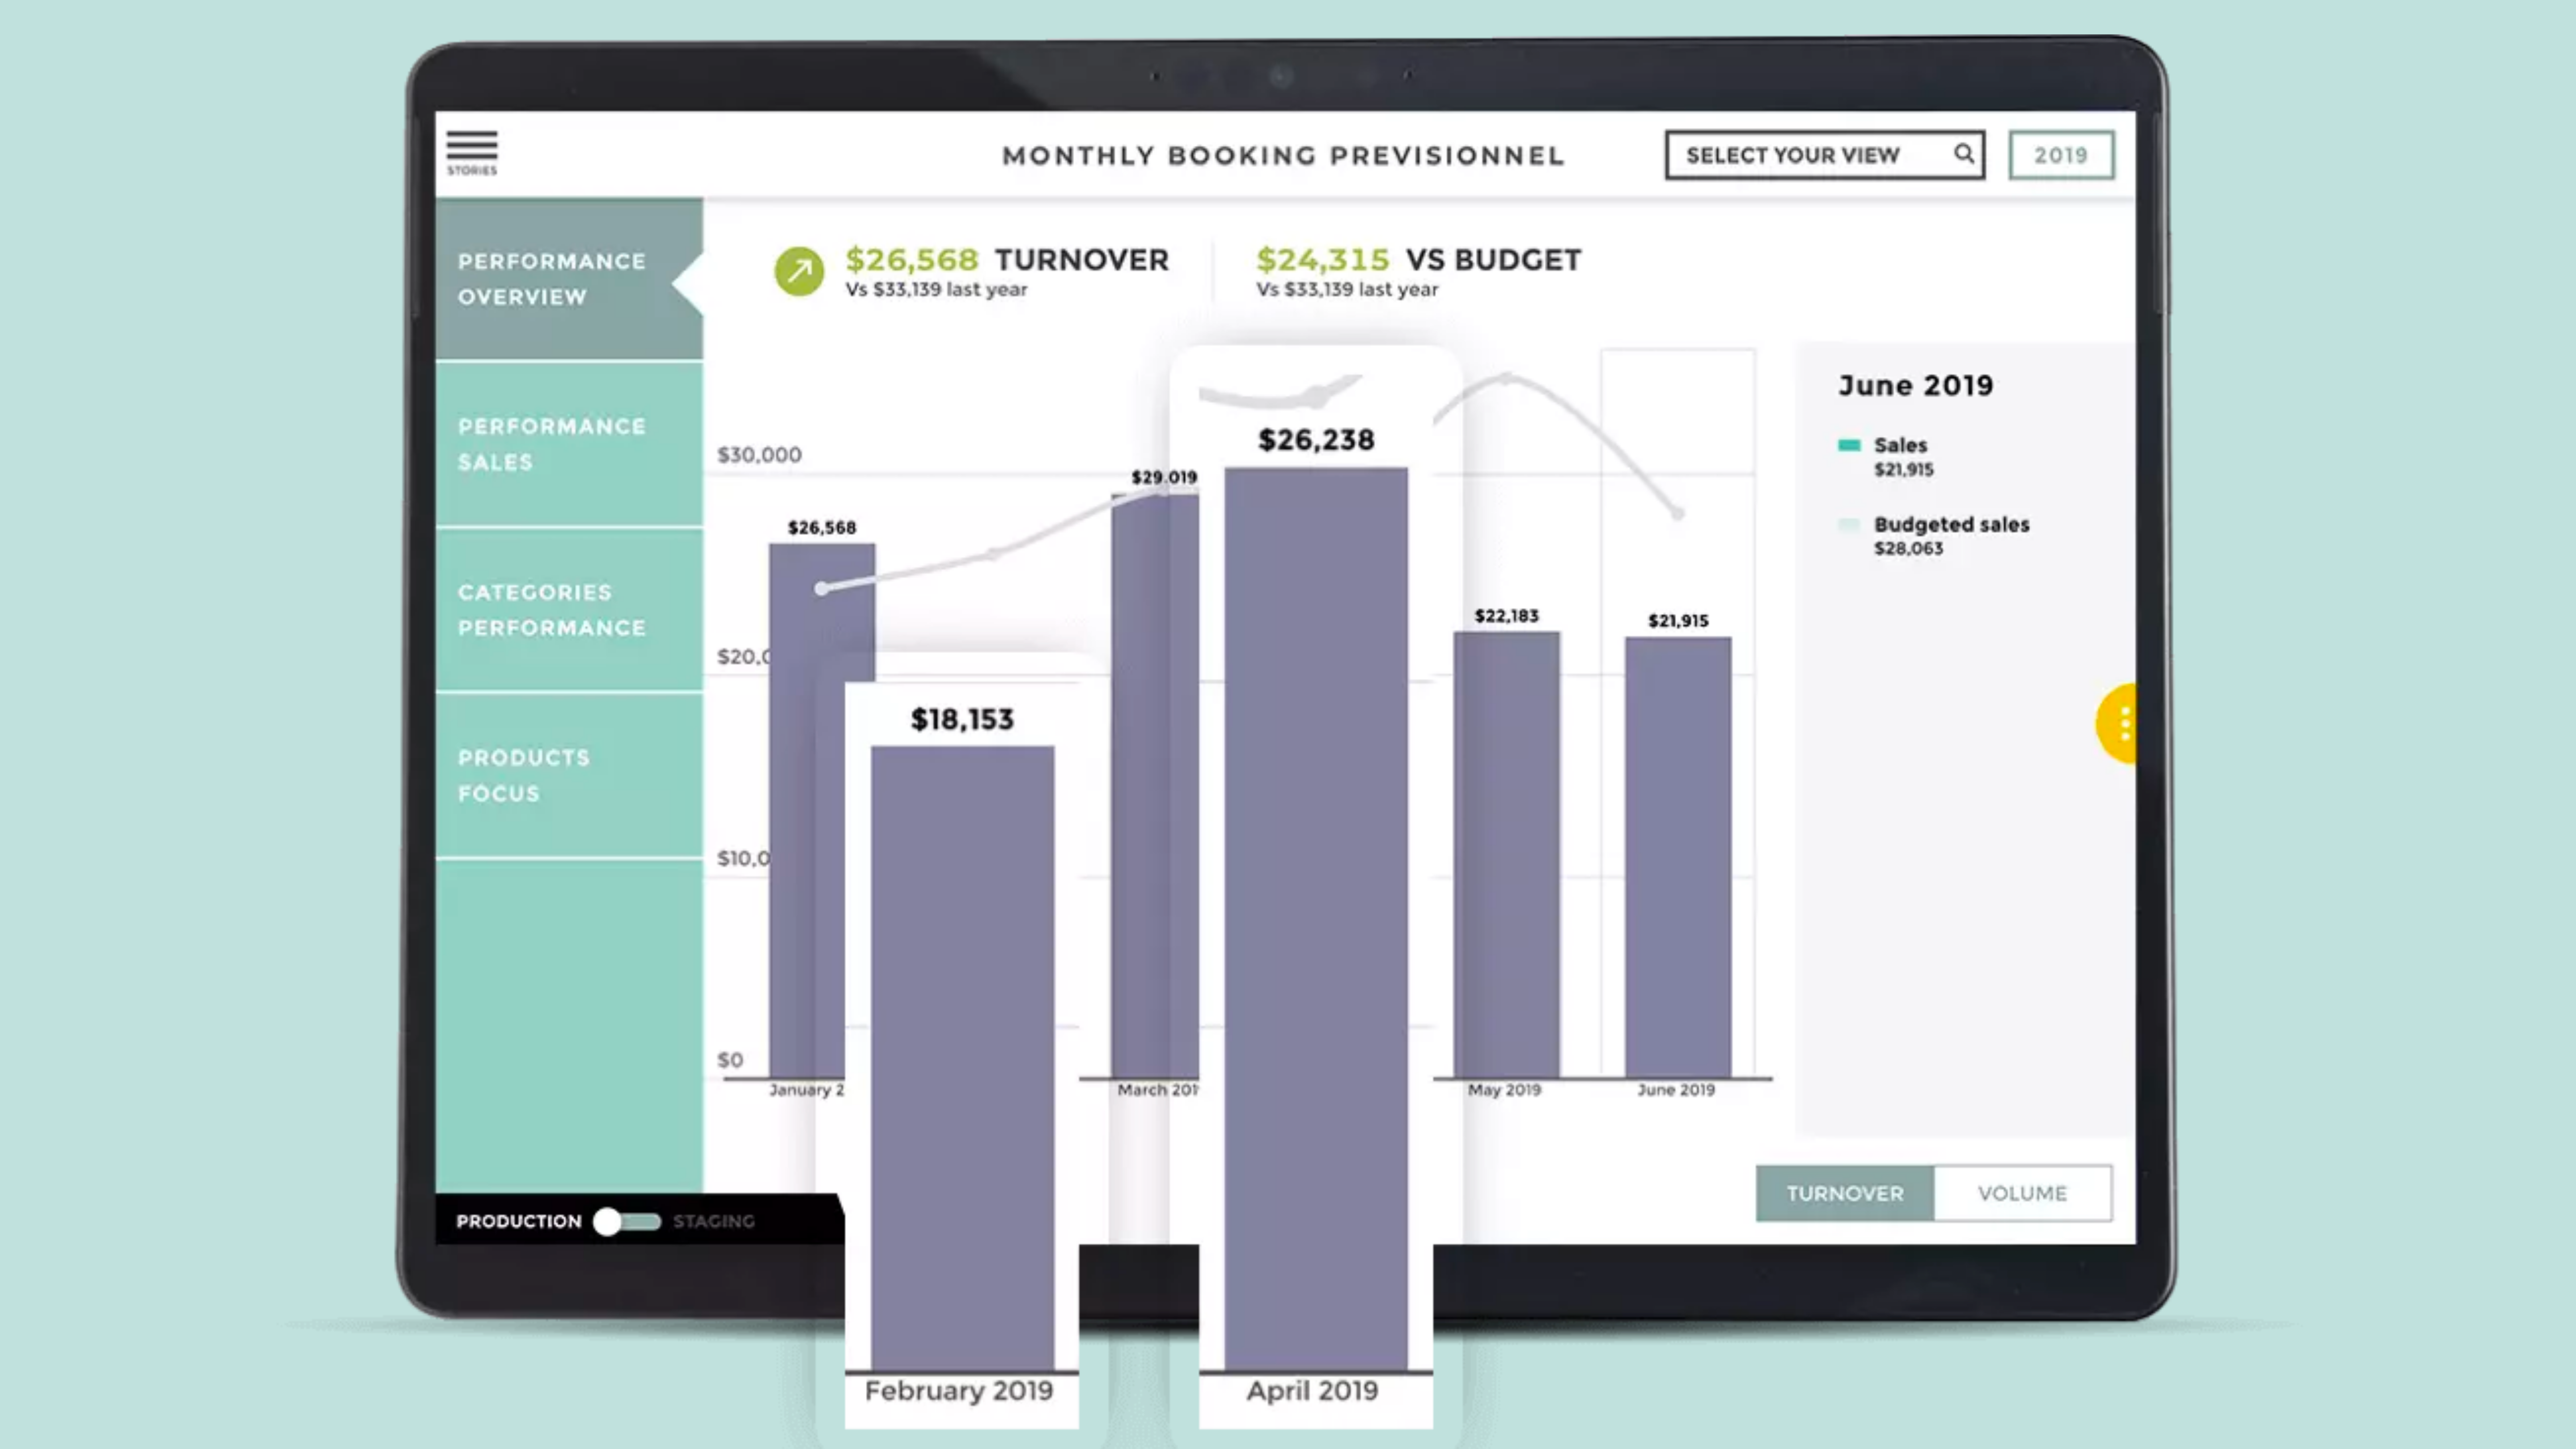Click the three-dot options icon on right edge
Image resolution: width=2576 pixels, height=1449 pixels.
(x=2118, y=725)
